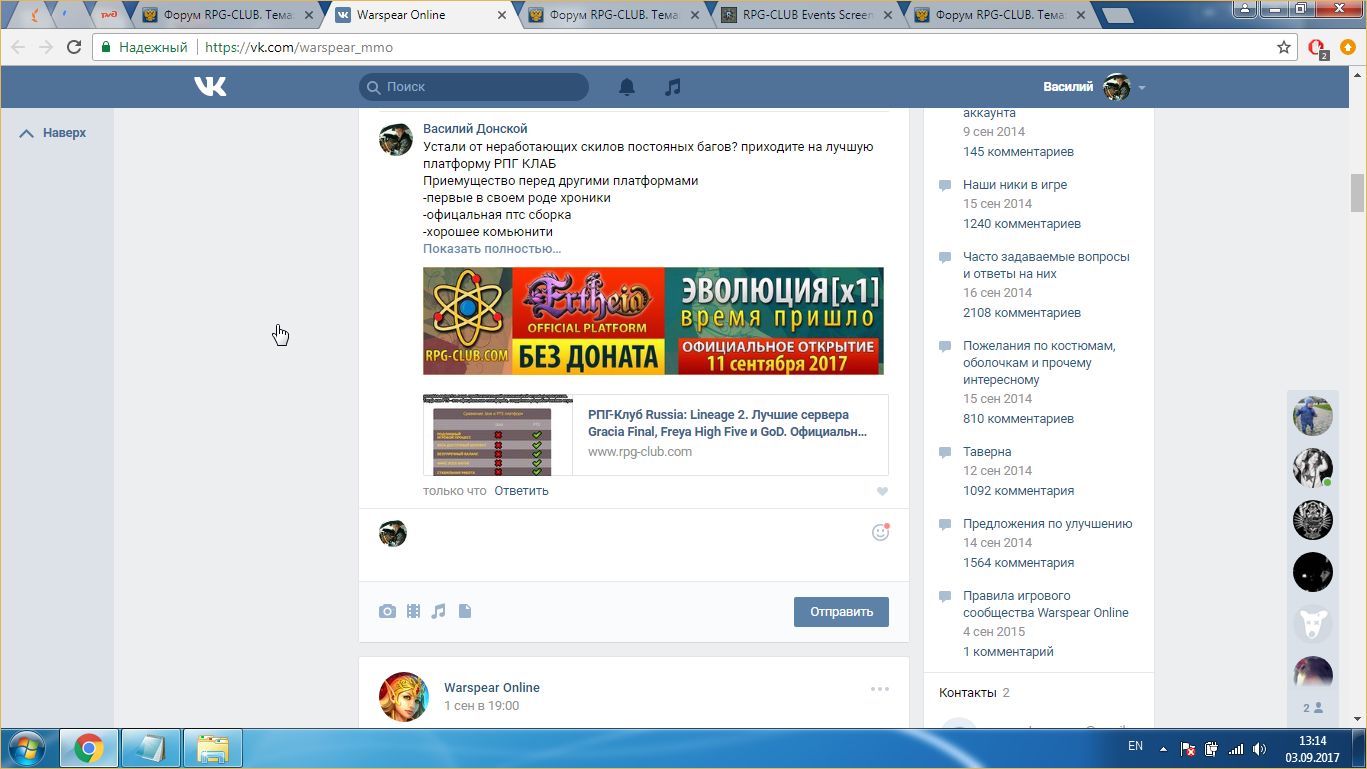Like the comment with heart icon
1367x769 pixels.
pyautogui.click(x=882, y=492)
